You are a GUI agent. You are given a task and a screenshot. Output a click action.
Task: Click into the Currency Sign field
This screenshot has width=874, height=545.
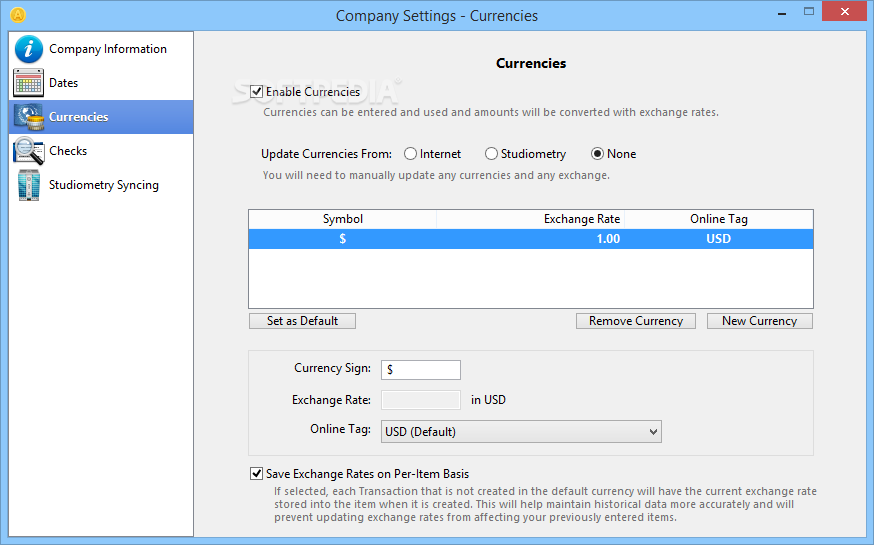coord(421,369)
